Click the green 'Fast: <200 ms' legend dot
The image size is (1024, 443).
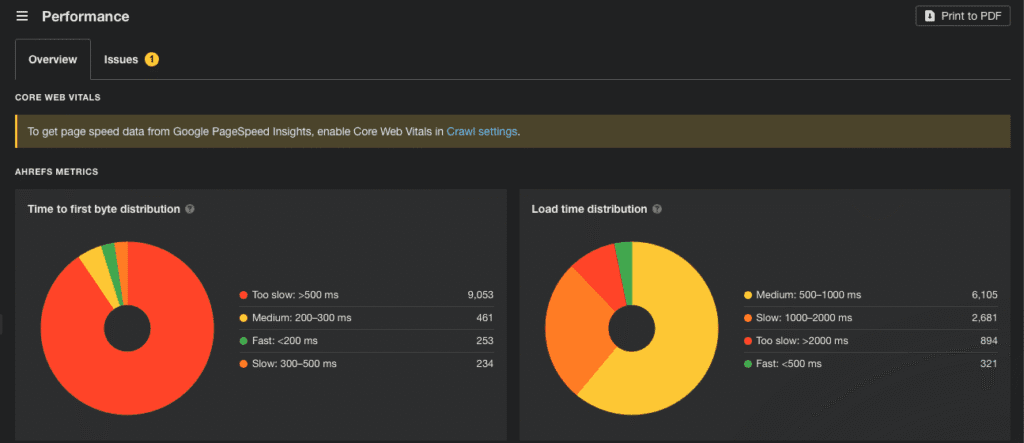[x=243, y=341]
